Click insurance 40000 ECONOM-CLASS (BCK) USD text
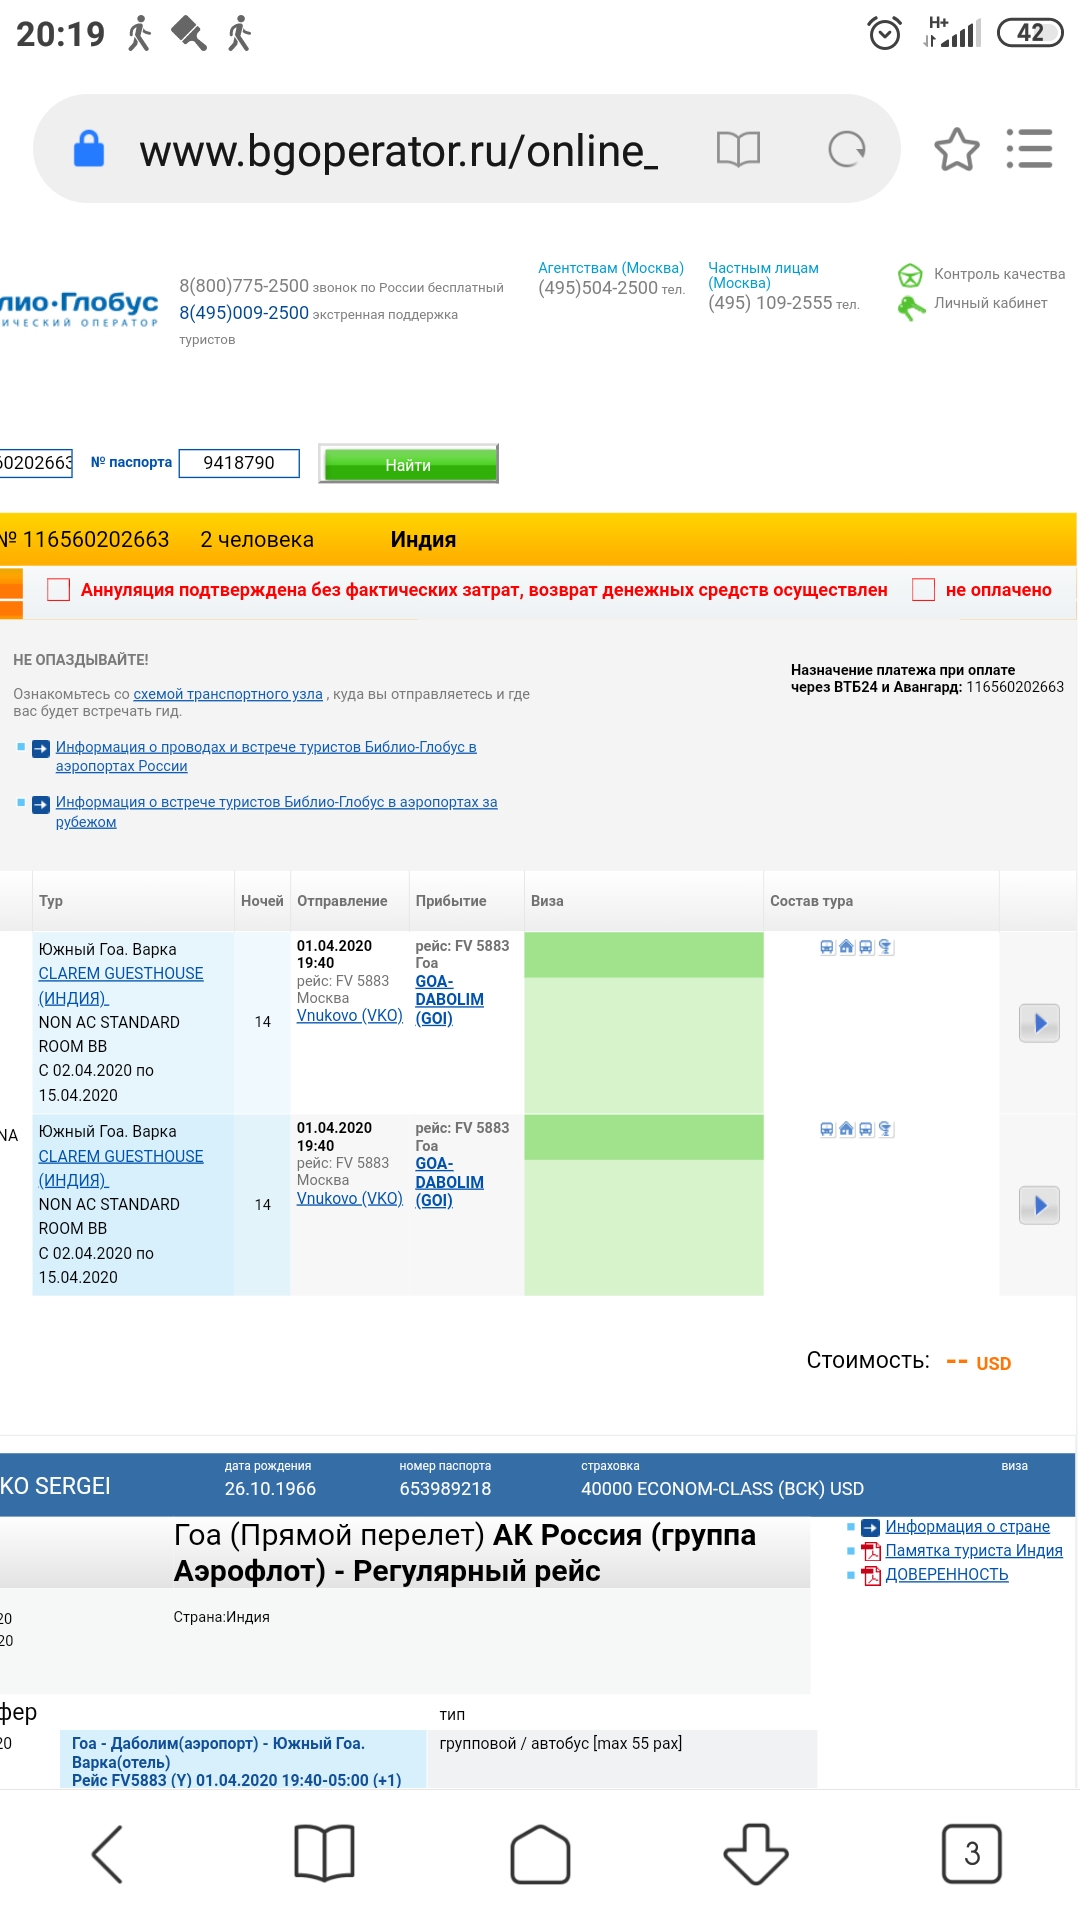Screen dimensions: 1080x1920 pyautogui.click(x=722, y=1488)
